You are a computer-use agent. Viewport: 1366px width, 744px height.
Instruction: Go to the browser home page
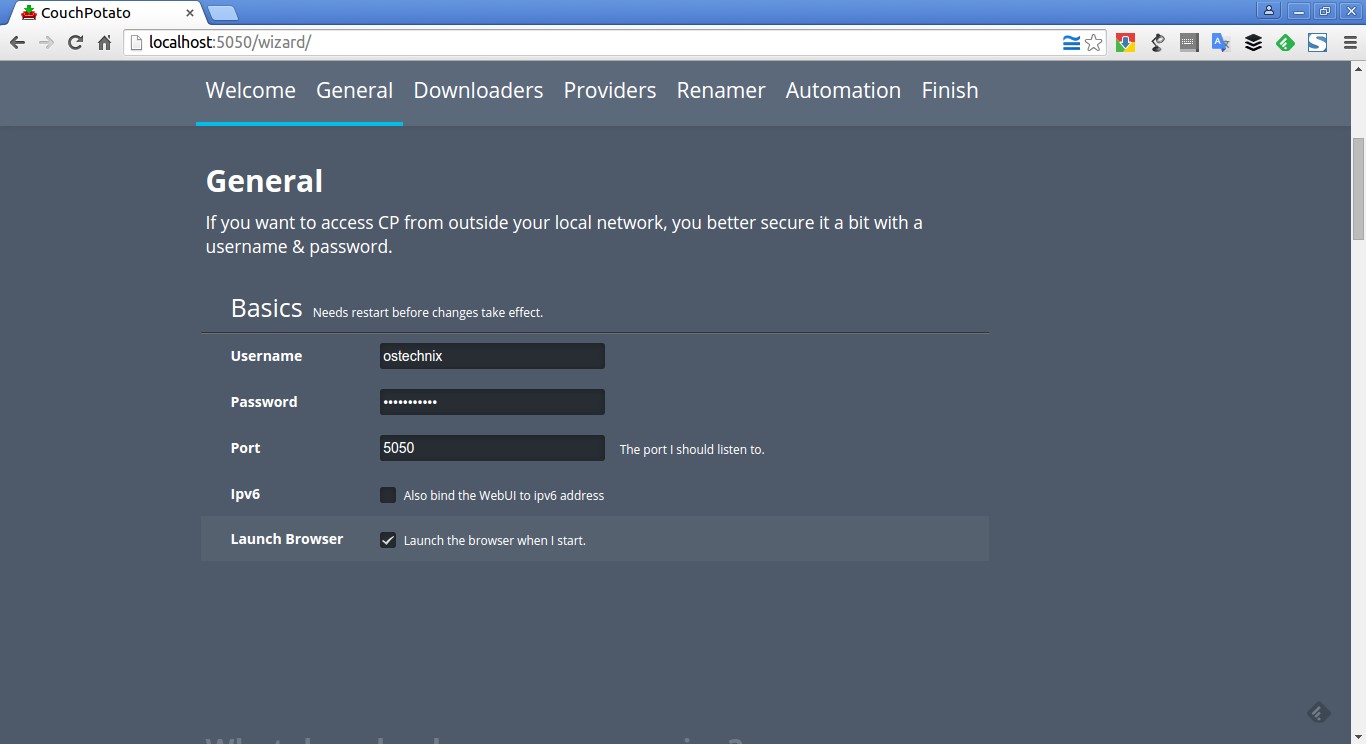click(104, 43)
